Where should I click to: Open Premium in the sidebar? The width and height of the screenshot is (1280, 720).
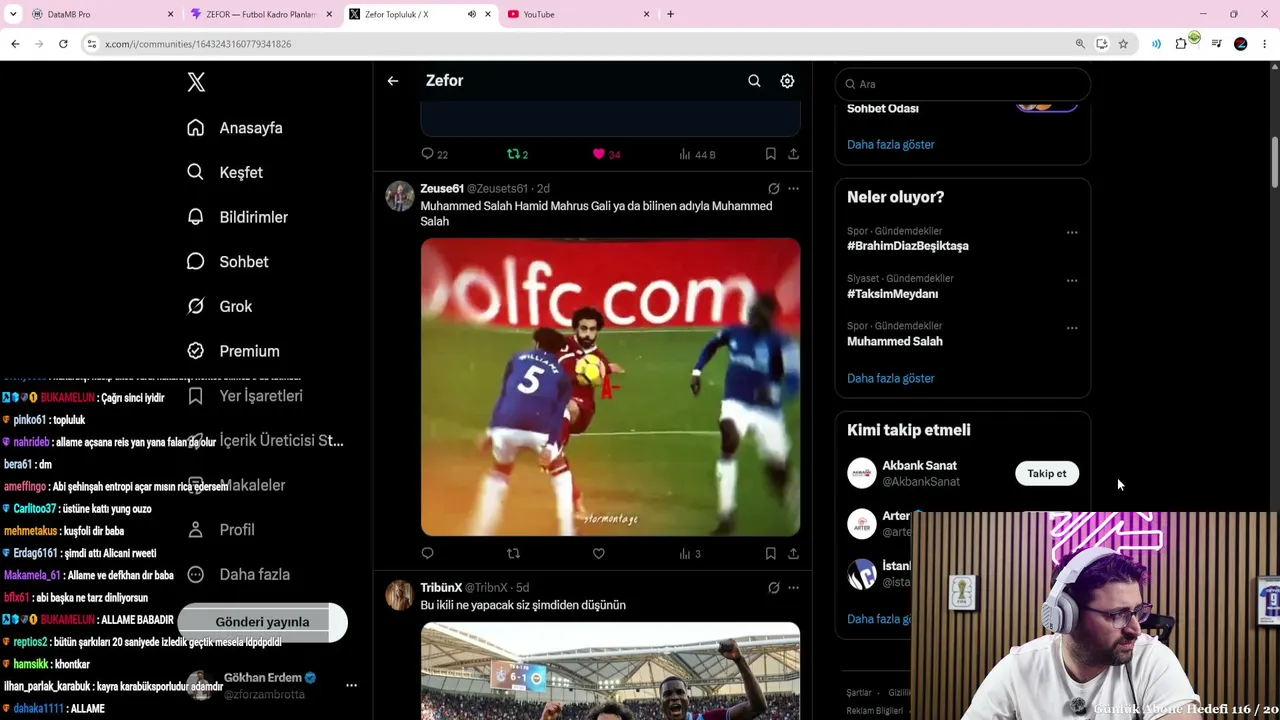click(x=233, y=351)
